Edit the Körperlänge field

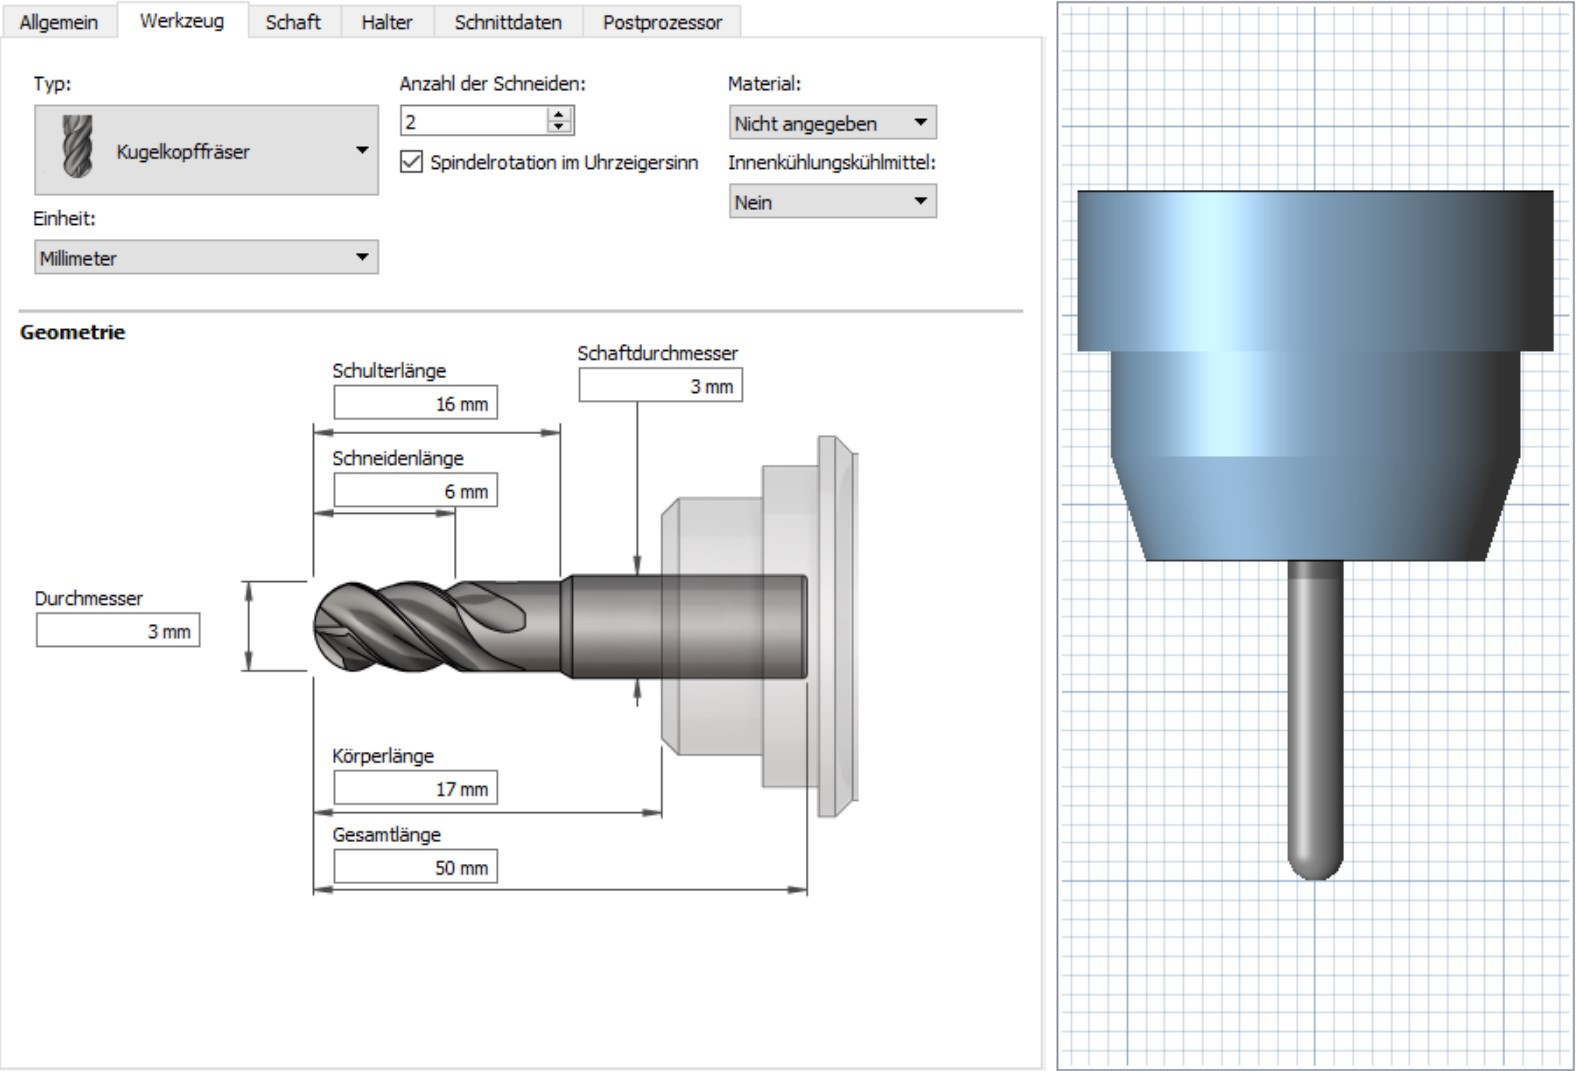(415, 789)
